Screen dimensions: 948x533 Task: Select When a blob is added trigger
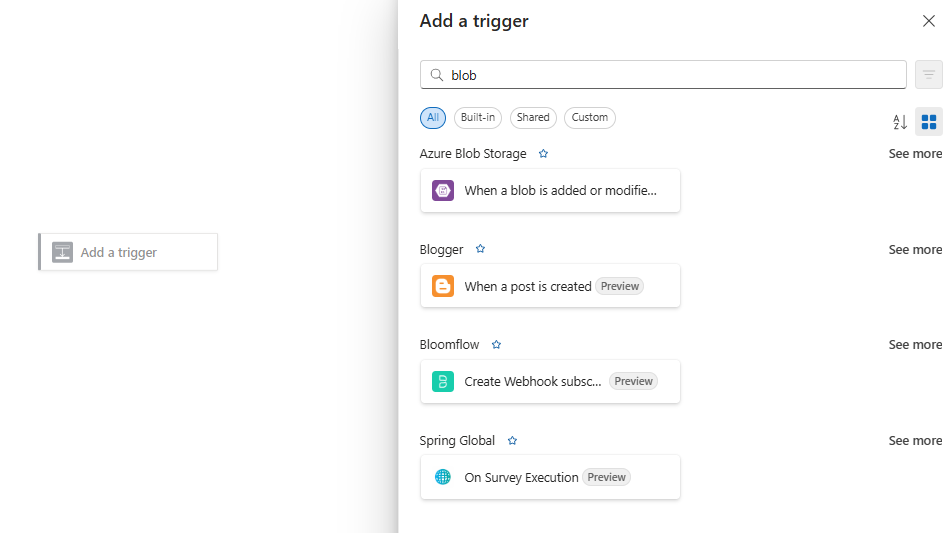pyautogui.click(x=560, y=190)
